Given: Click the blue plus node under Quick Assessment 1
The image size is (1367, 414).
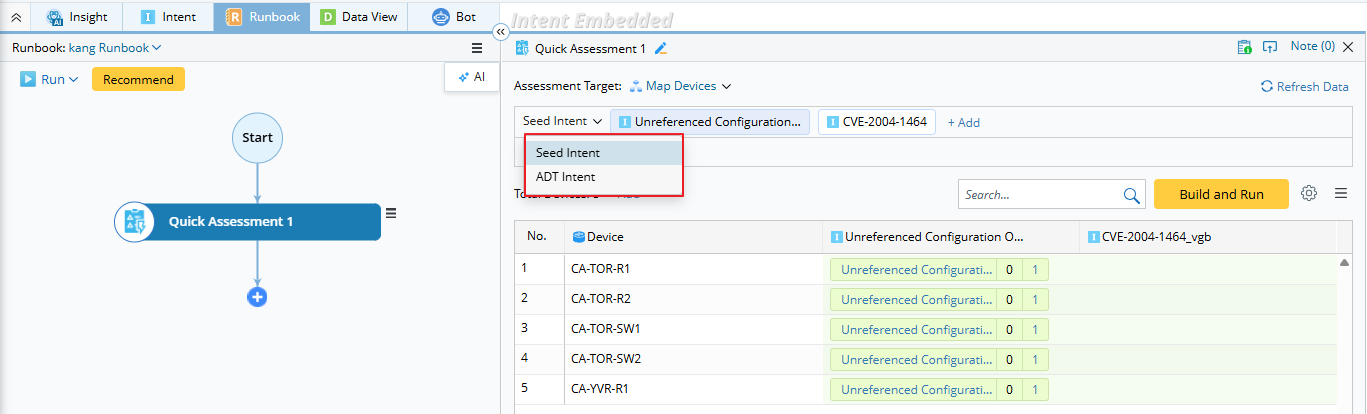Looking at the screenshot, I should tap(257, 297).
